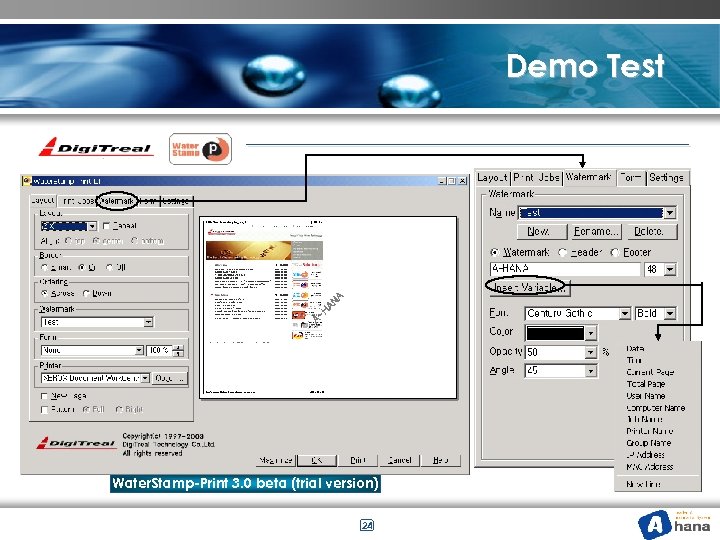
Task: Click the New watermark button
Action: 542,231
